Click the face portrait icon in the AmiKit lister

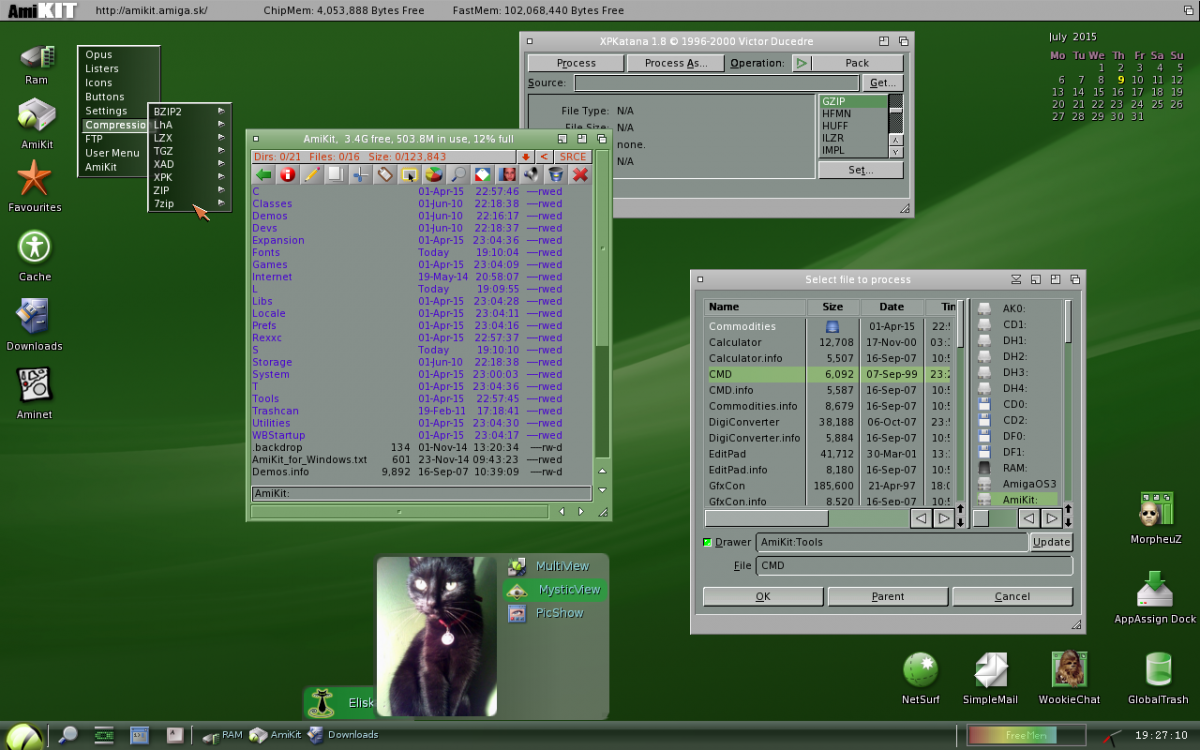[506, 175]
